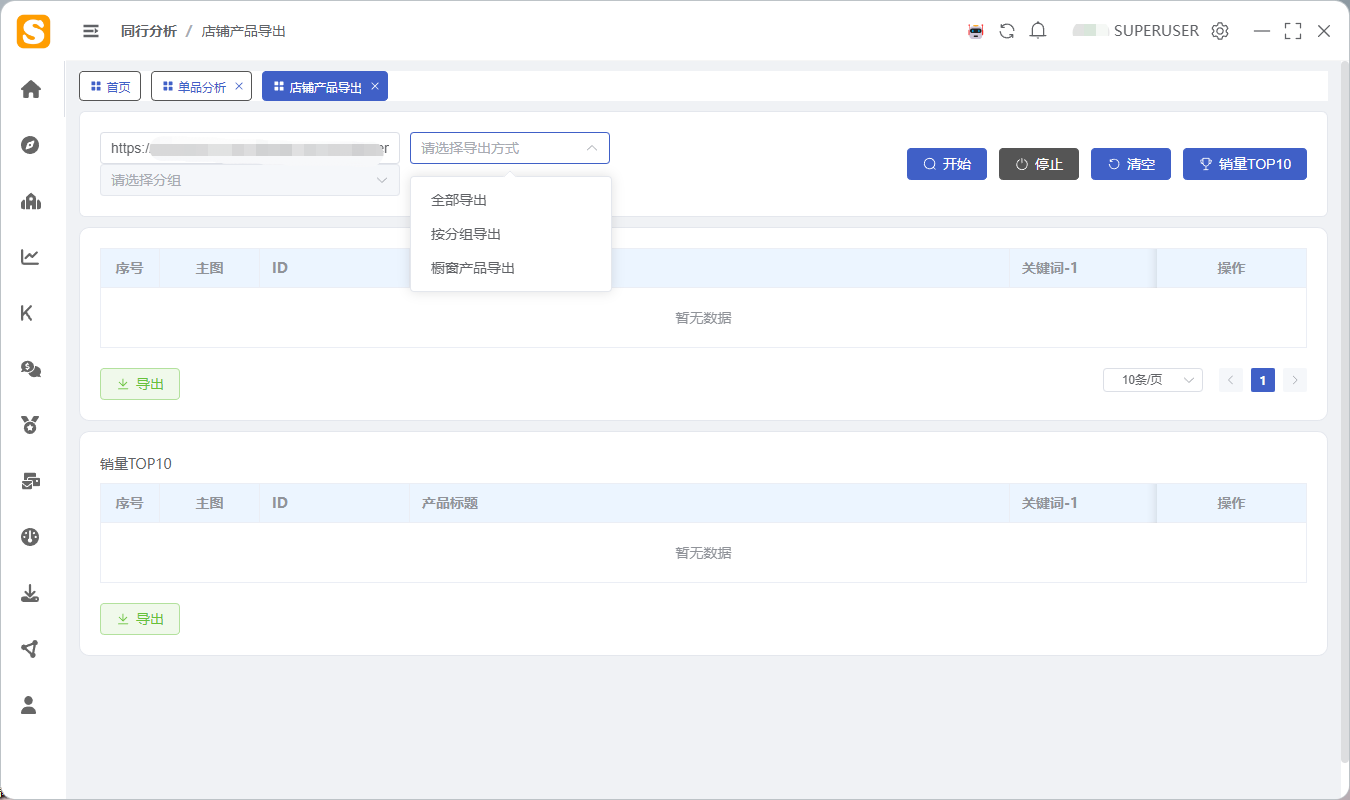Open the shop group sidebar icon
The image size is (1350, 800).
[x=30, y=201]
